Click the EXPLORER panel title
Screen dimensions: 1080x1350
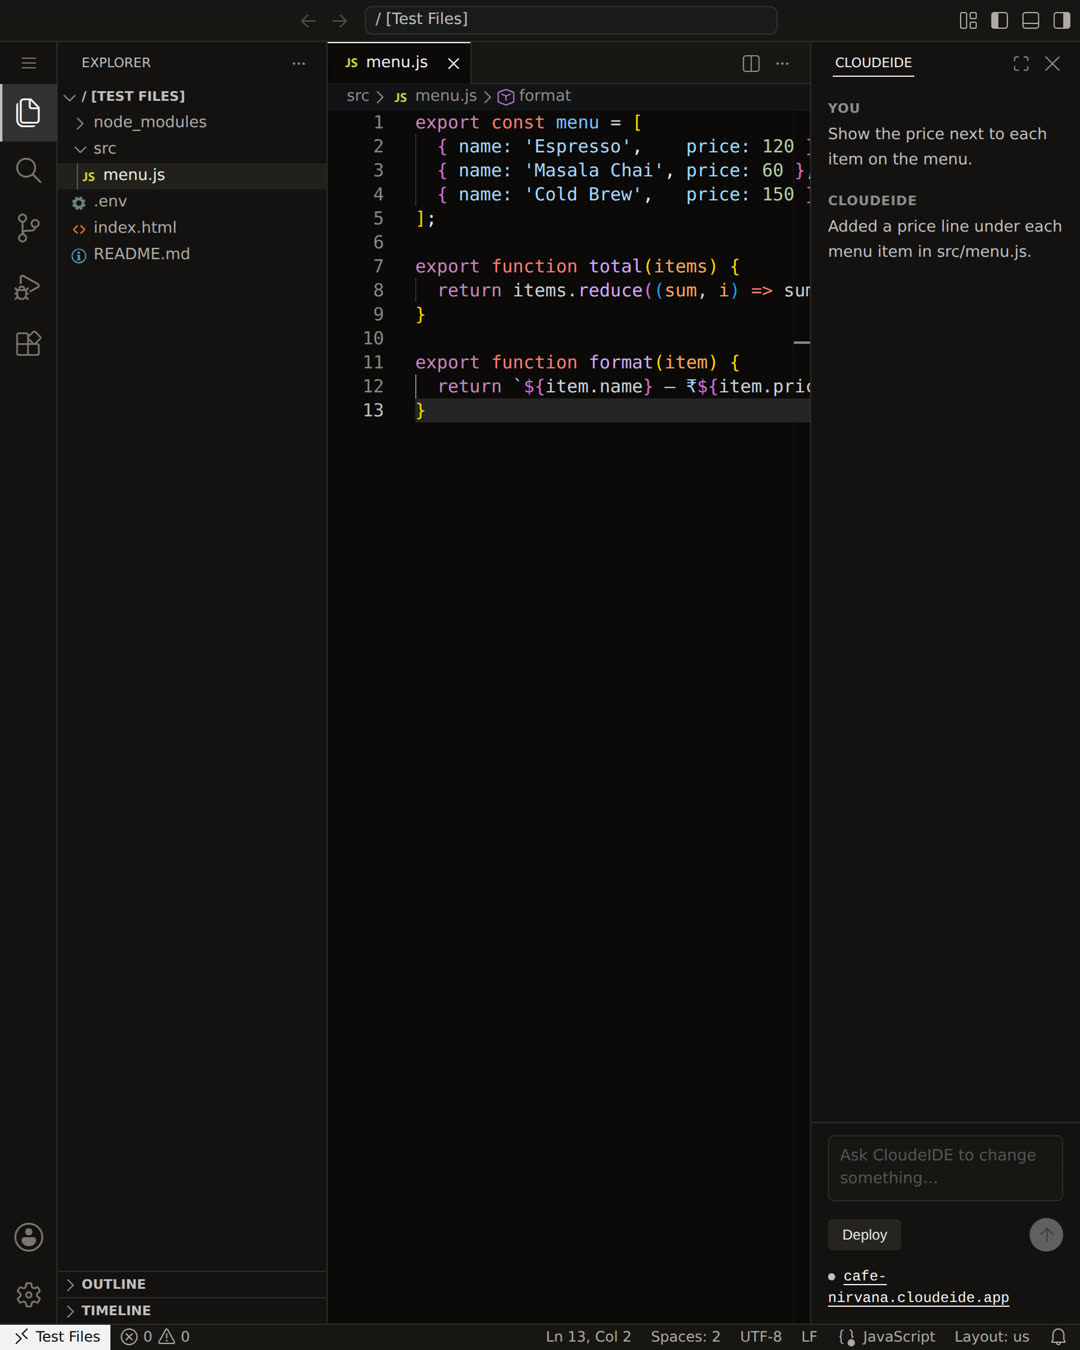tap(116, 63)
